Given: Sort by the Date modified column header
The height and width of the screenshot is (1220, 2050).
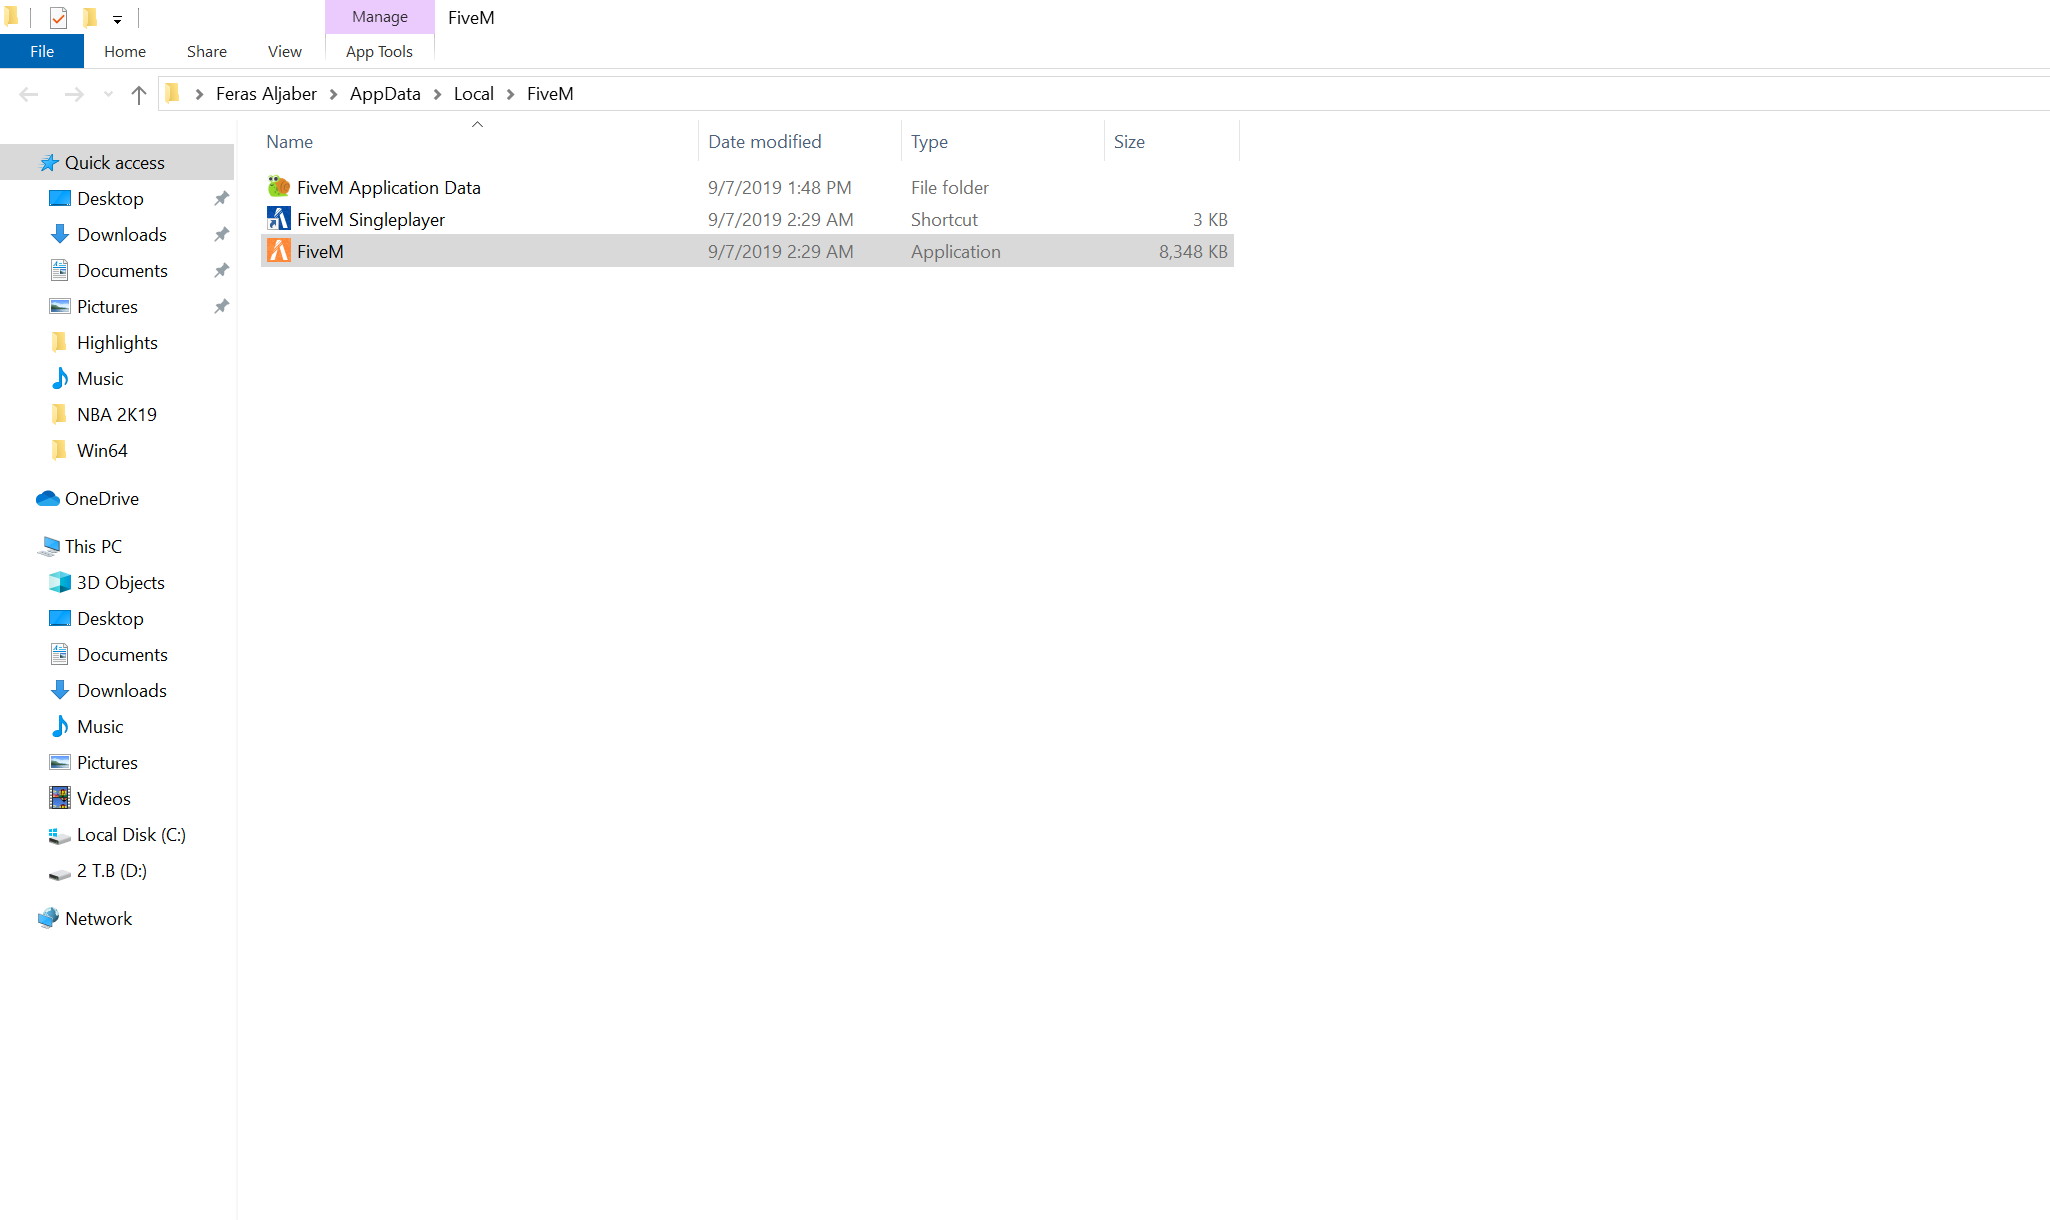Looking at the screenshot, I should click(764, 142).
